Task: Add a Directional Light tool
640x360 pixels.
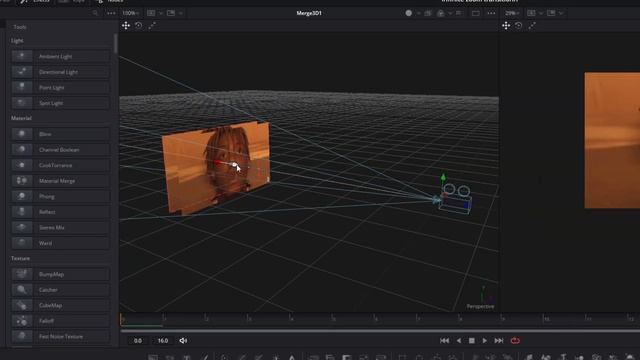Action: [60, 72]
